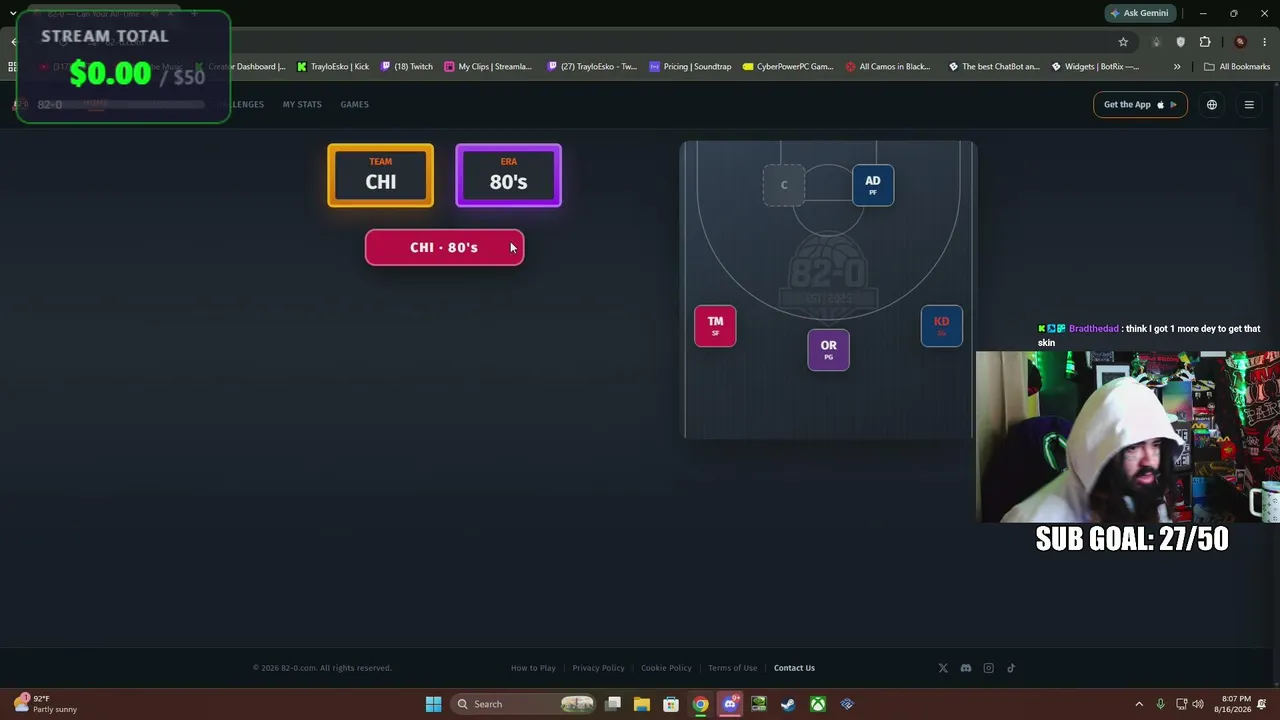Viewport: 1280px width, 720px height.
Task: Click the Get the App button
Action: tap(1140, 105)
